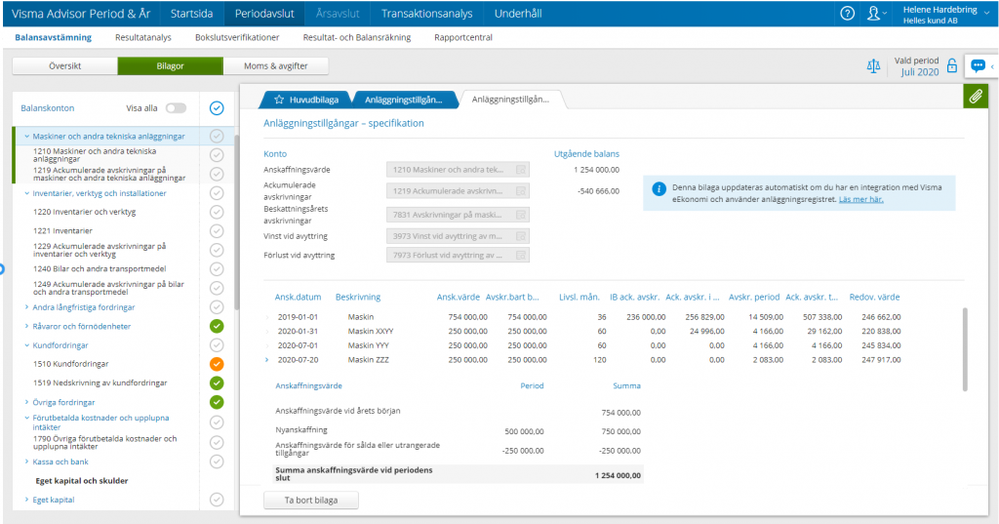Click the Ta bort bilaga button
This screenshot has width=999, height=524.
(310, 500)
